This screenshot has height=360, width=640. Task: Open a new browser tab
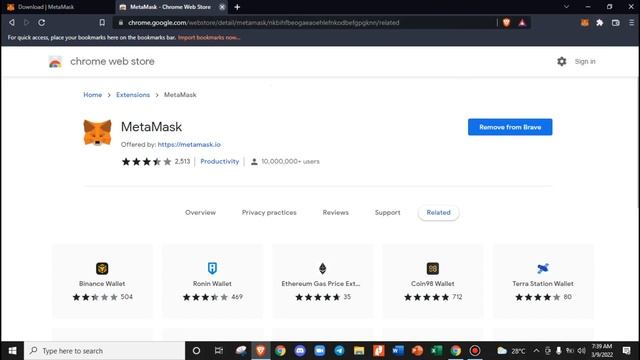(237, 7)
